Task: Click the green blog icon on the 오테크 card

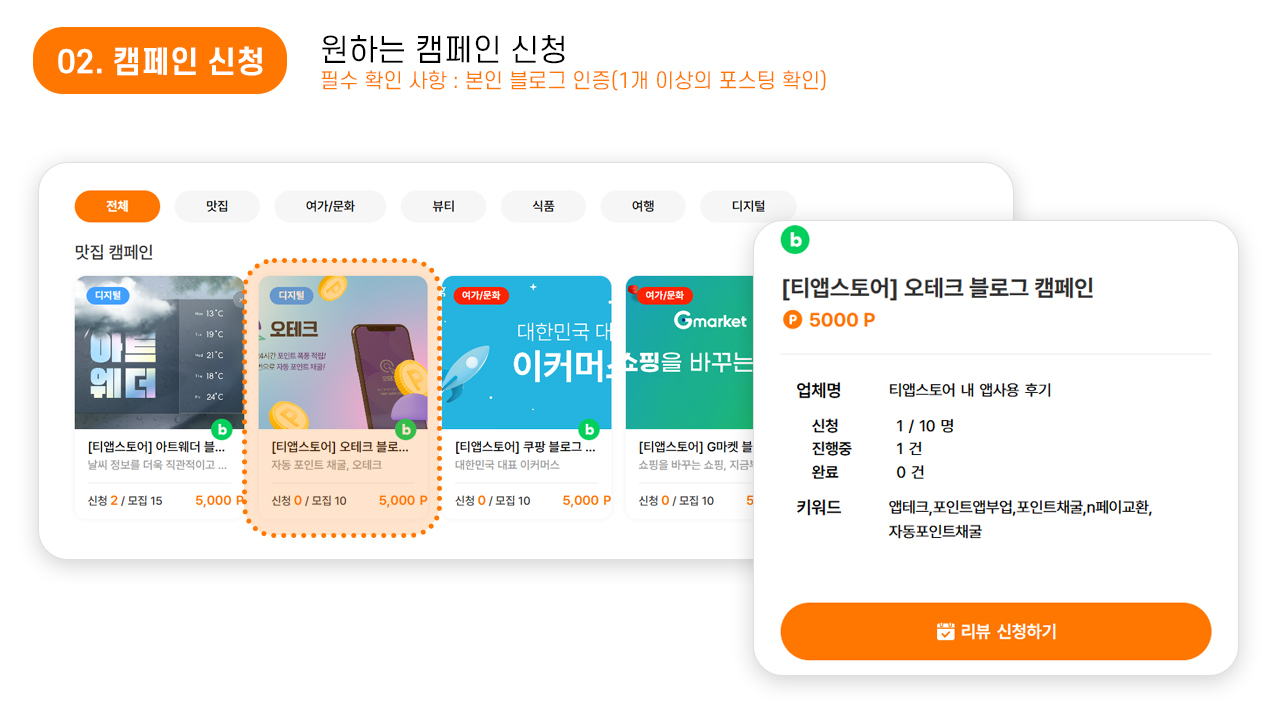Action: point(405,429)
